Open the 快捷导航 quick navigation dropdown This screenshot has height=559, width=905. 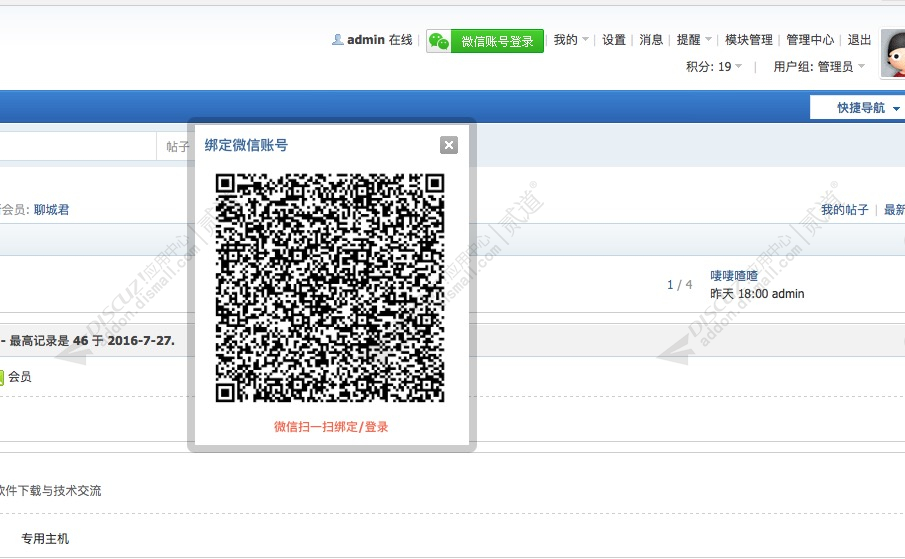858,108
